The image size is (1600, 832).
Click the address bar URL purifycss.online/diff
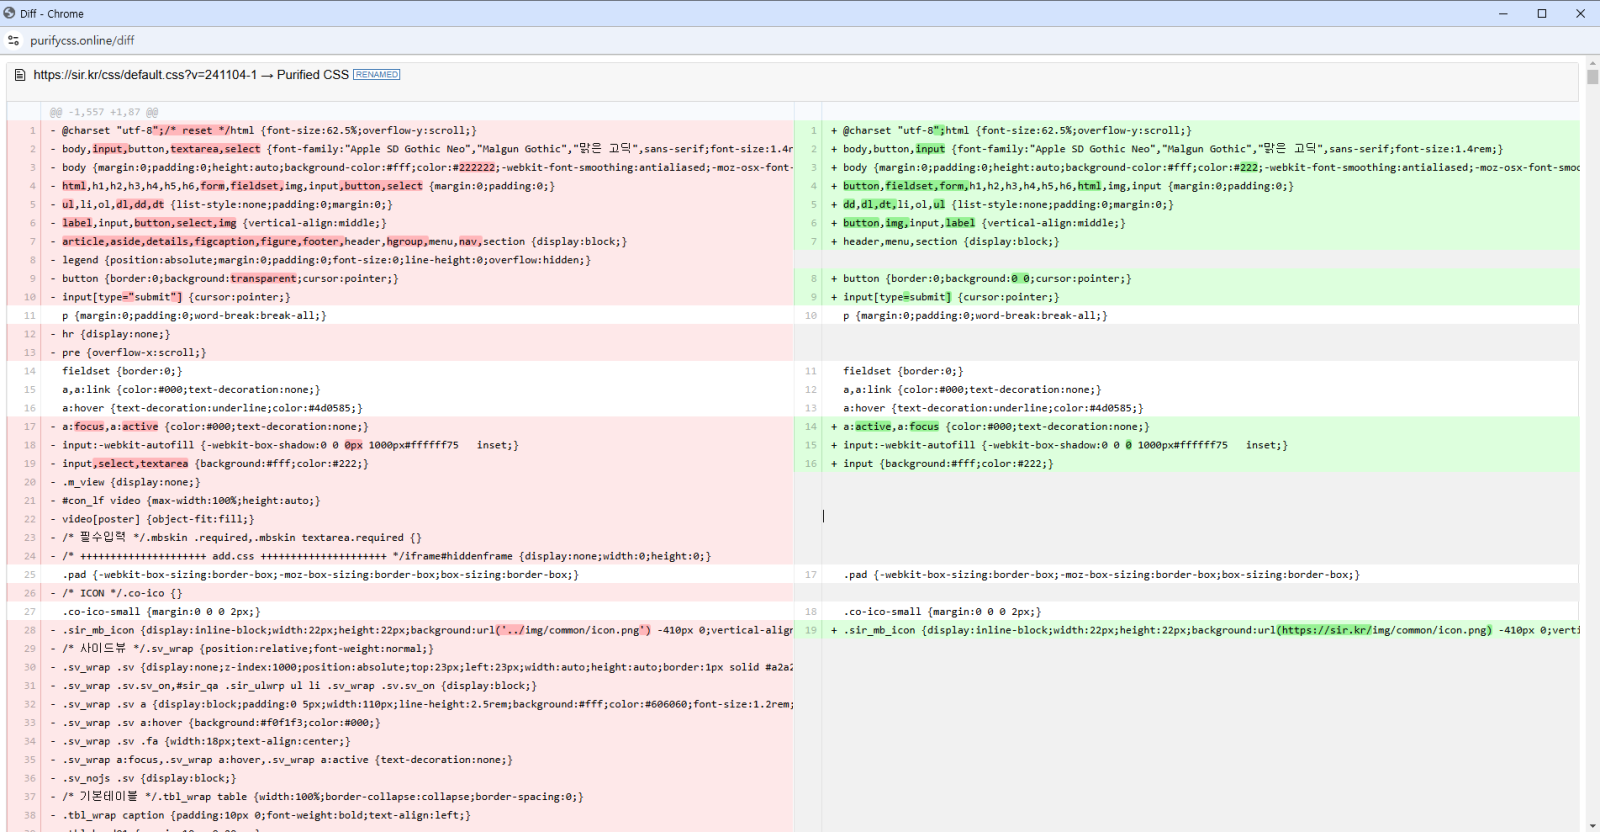point(82,41)
